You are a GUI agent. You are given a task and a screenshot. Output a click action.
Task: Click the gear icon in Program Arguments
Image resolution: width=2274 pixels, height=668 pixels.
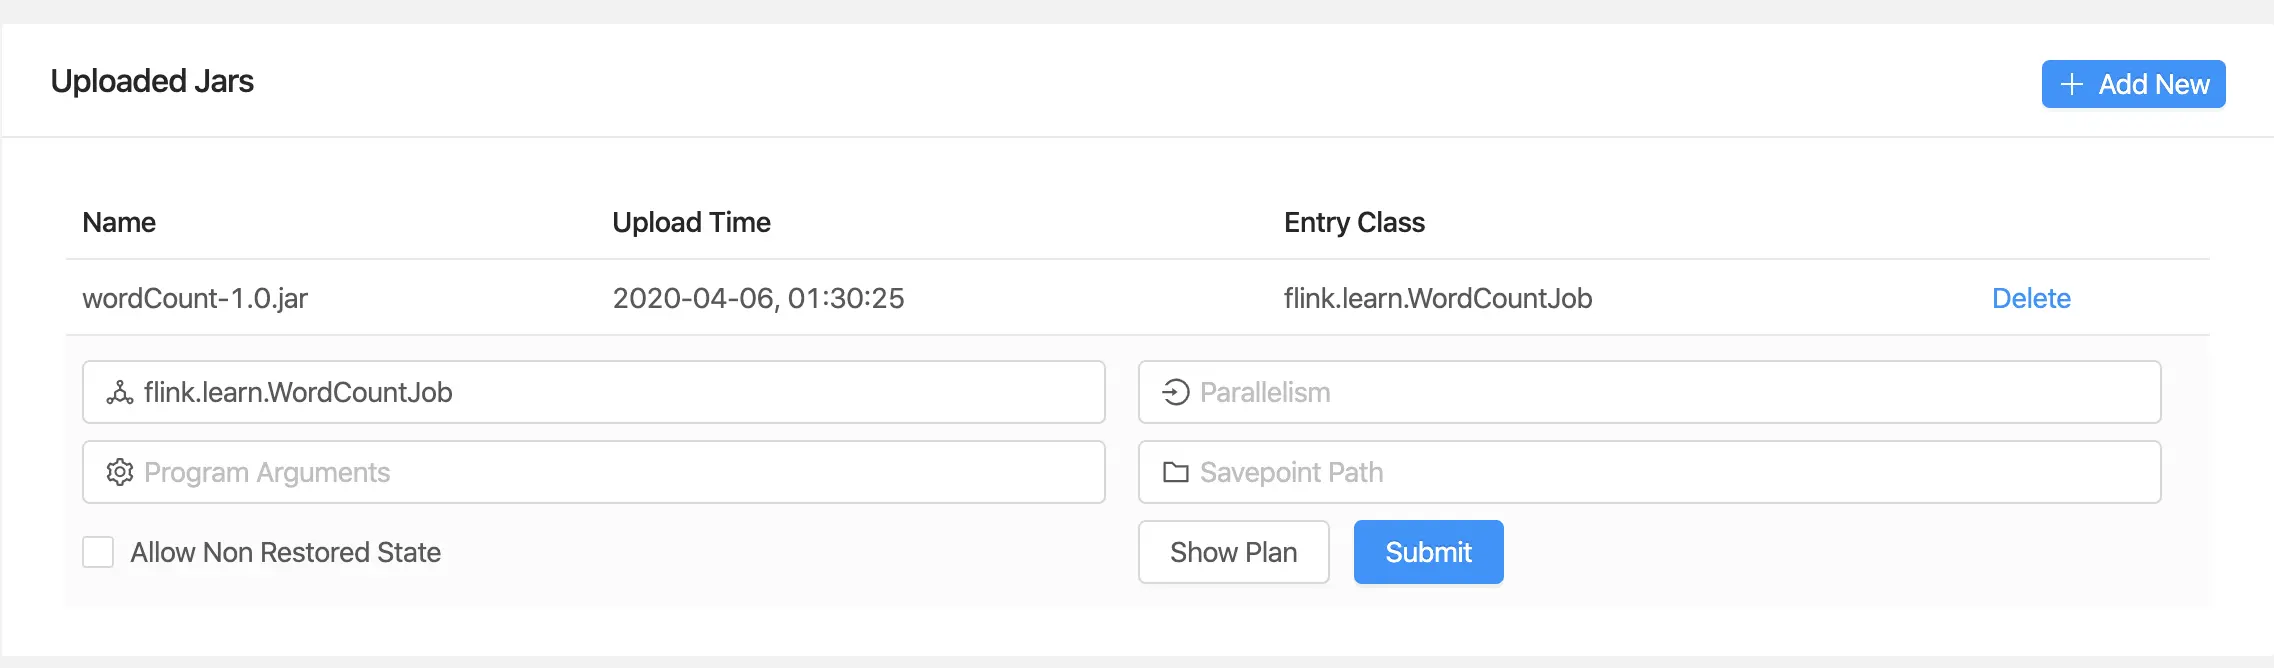click(x=120, y=472)
